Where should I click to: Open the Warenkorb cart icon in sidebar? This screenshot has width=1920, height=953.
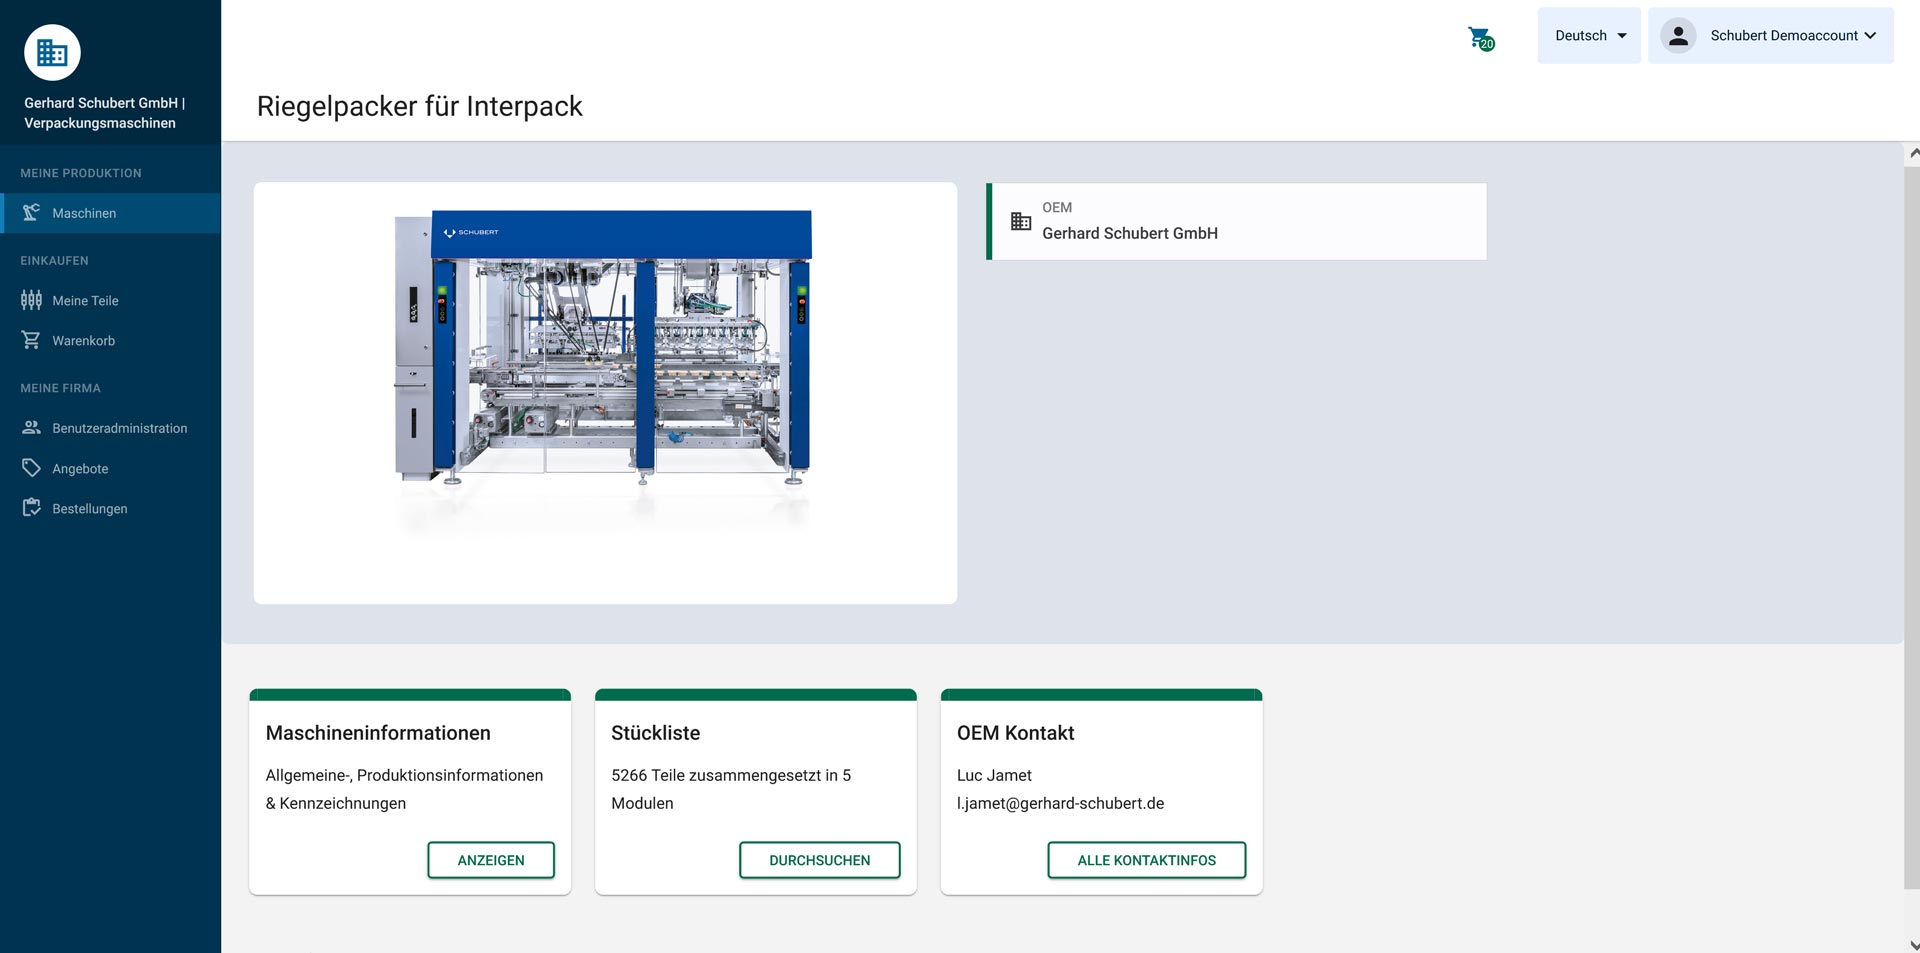(x=30, y=340)
